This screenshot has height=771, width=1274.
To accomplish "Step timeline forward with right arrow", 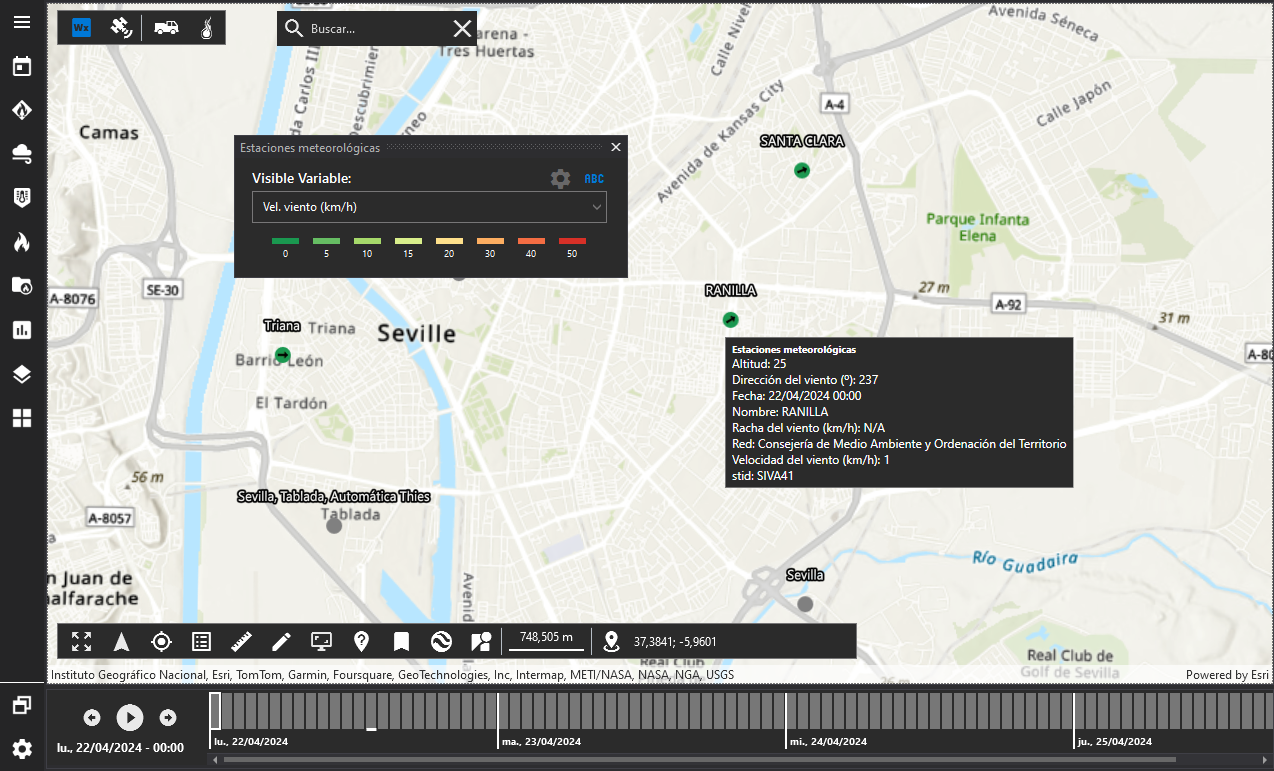I will (x=168, y=717).
